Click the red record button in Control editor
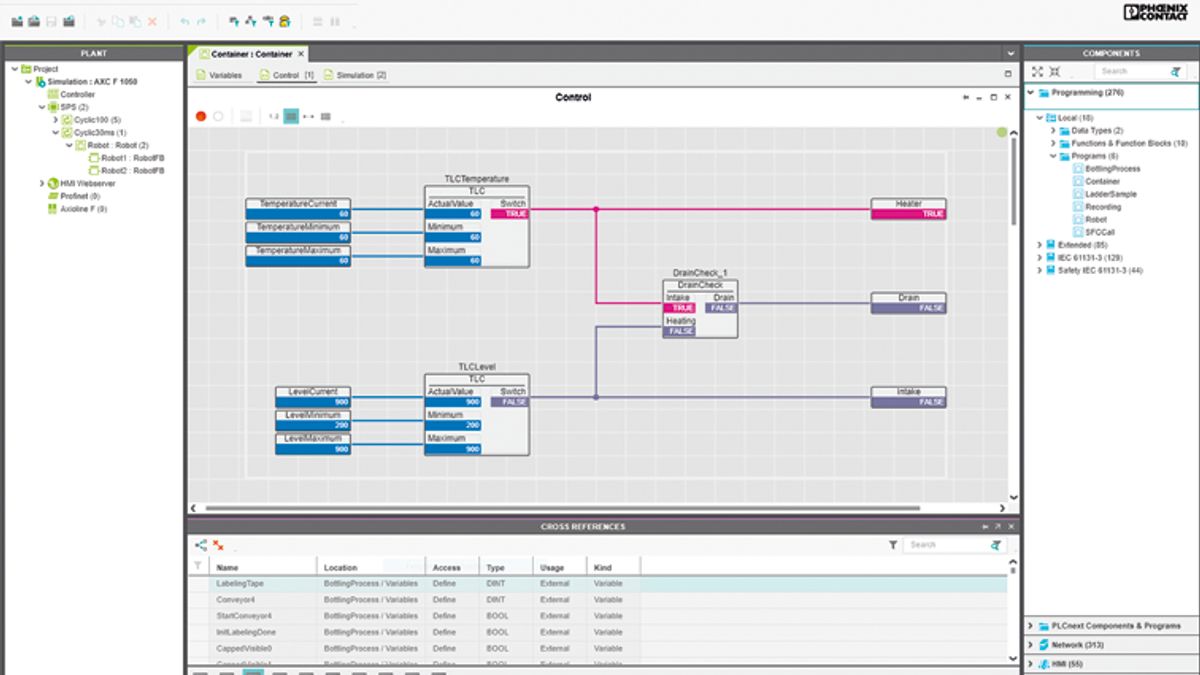This screenshot has width=1200, height=675. [201, 116]
